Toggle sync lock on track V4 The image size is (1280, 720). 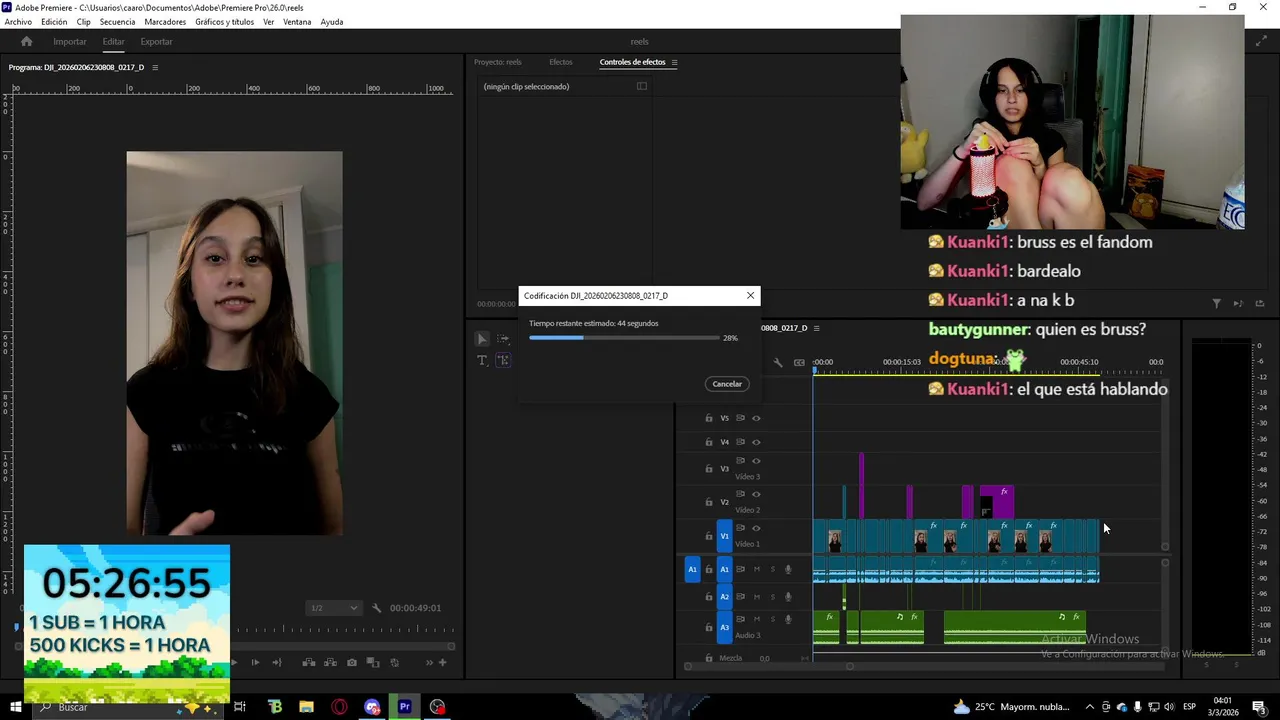point(740,442)
